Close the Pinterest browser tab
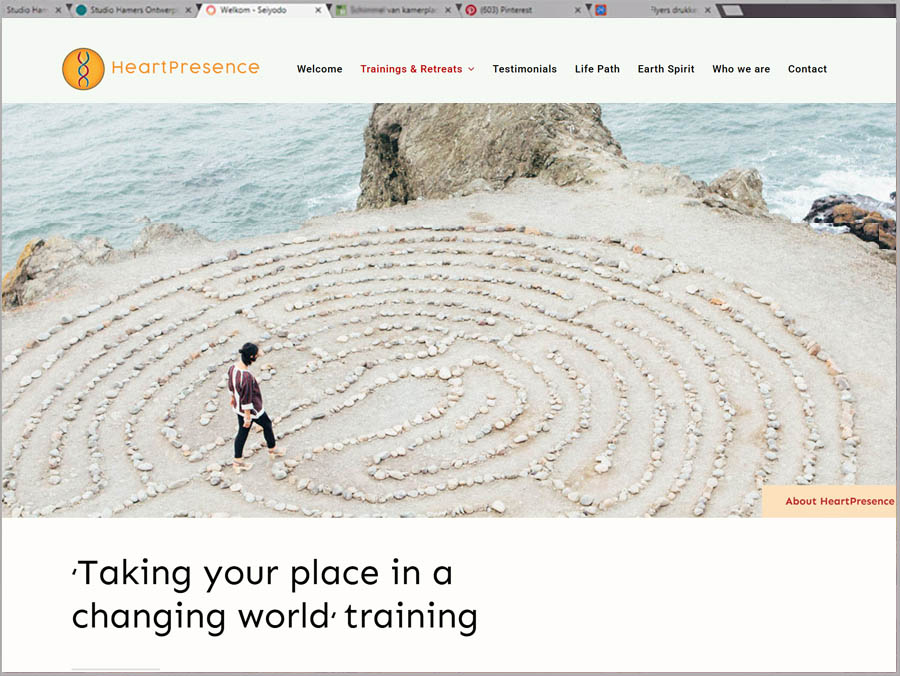 pos(578,10)
